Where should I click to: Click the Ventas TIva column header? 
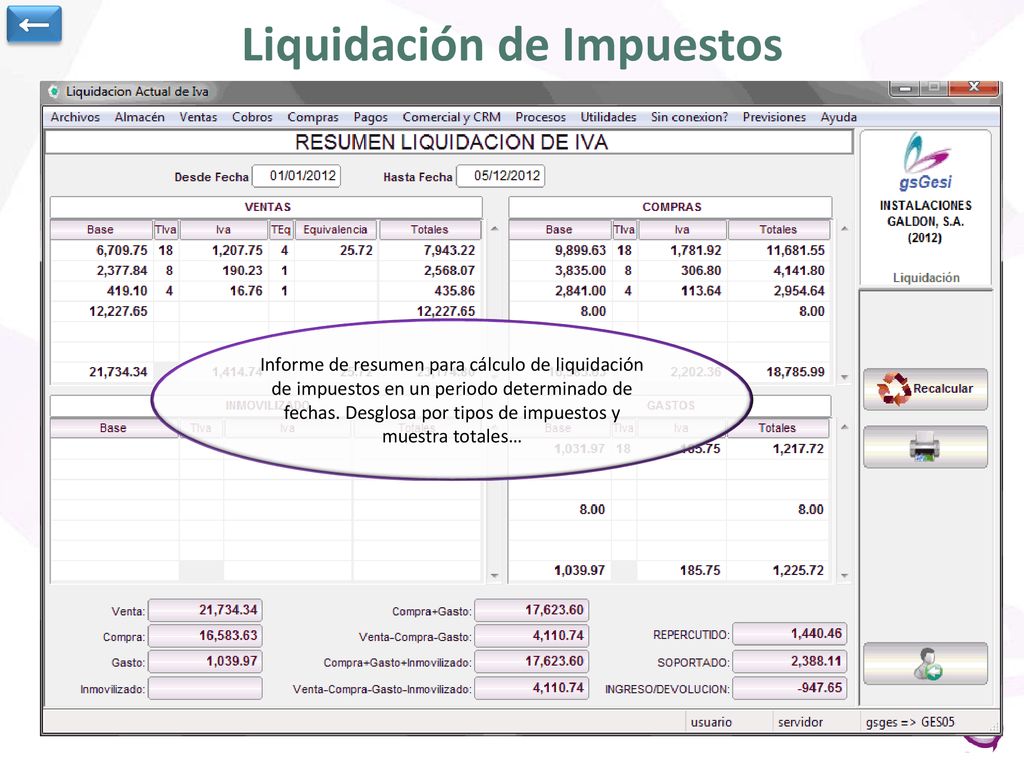pos(166,230)
